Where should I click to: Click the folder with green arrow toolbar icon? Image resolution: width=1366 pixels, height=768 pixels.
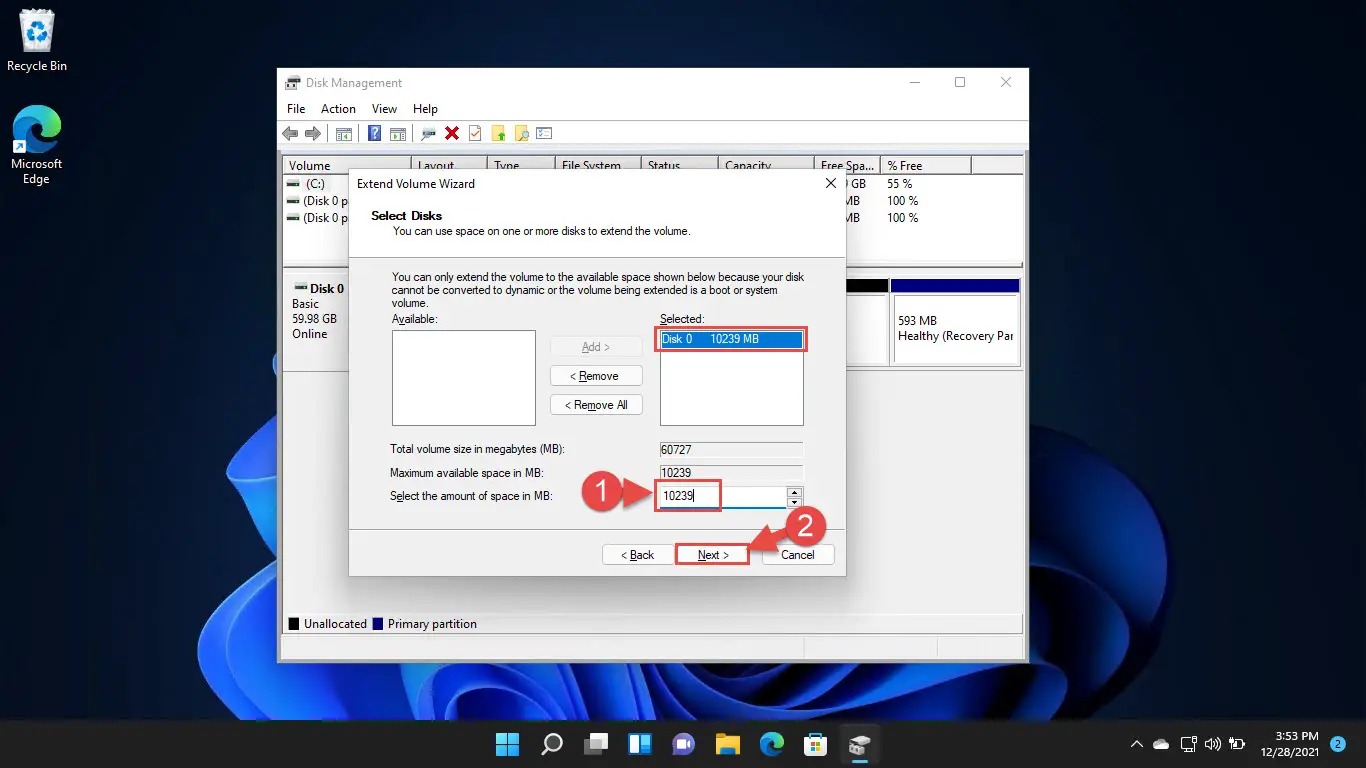498,134
